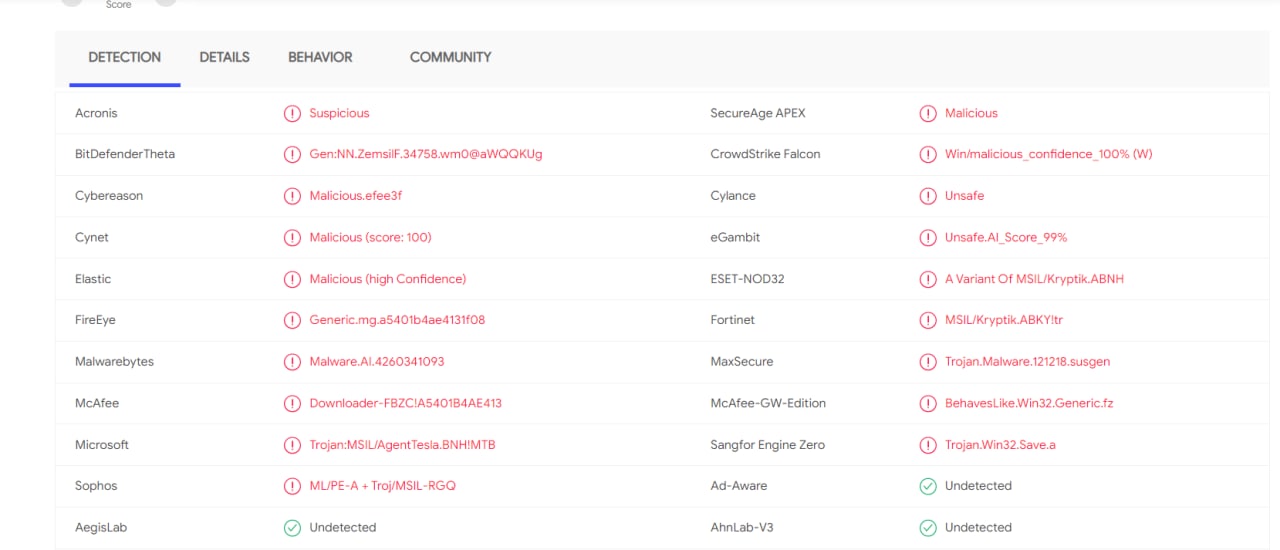1280x550 pixels.
Task: Click SecureAge APEX's Malicious result text
Action: 971,113
